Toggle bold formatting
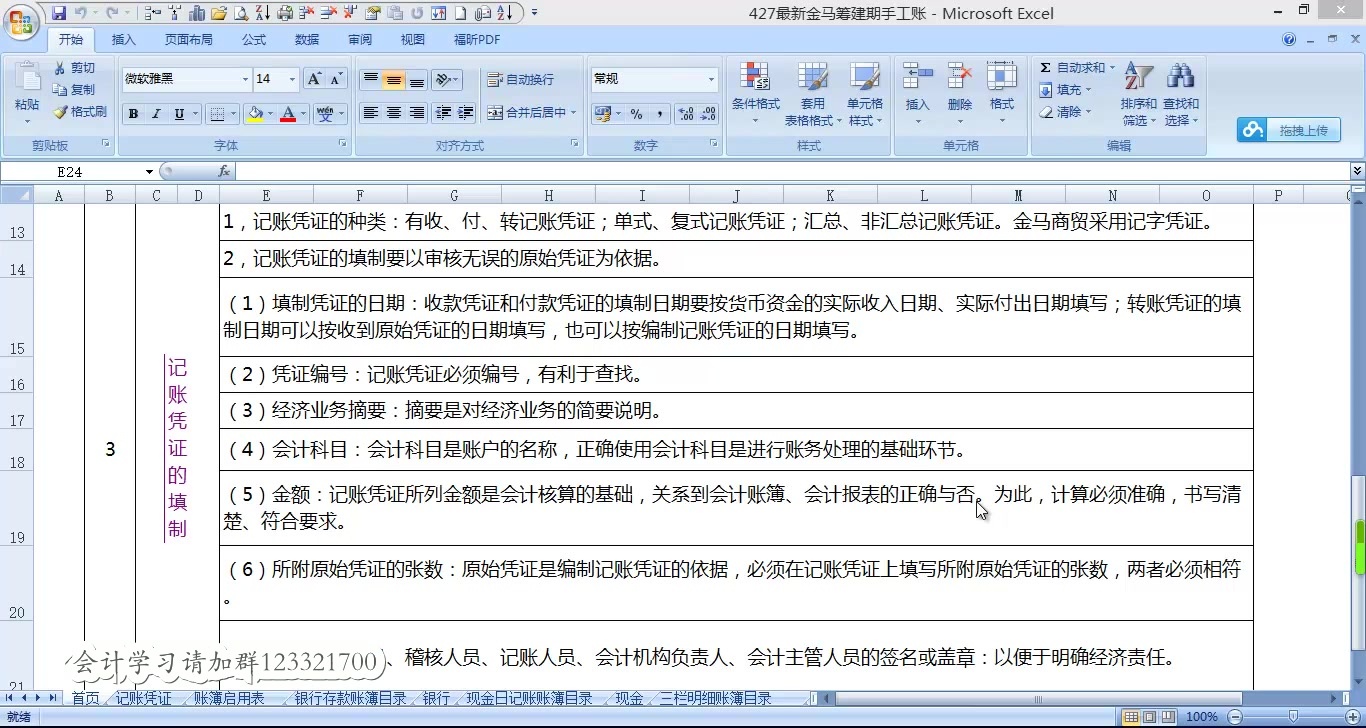 (x=133, y=114)
